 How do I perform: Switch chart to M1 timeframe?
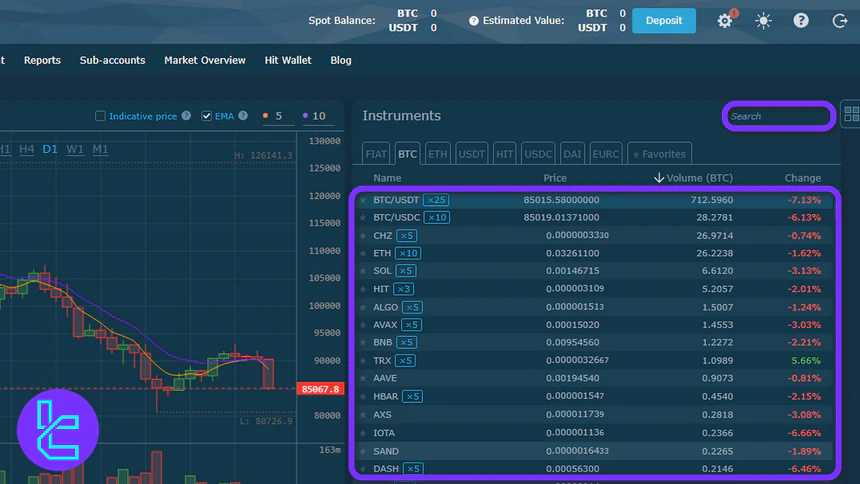click(x=100, y=149)
